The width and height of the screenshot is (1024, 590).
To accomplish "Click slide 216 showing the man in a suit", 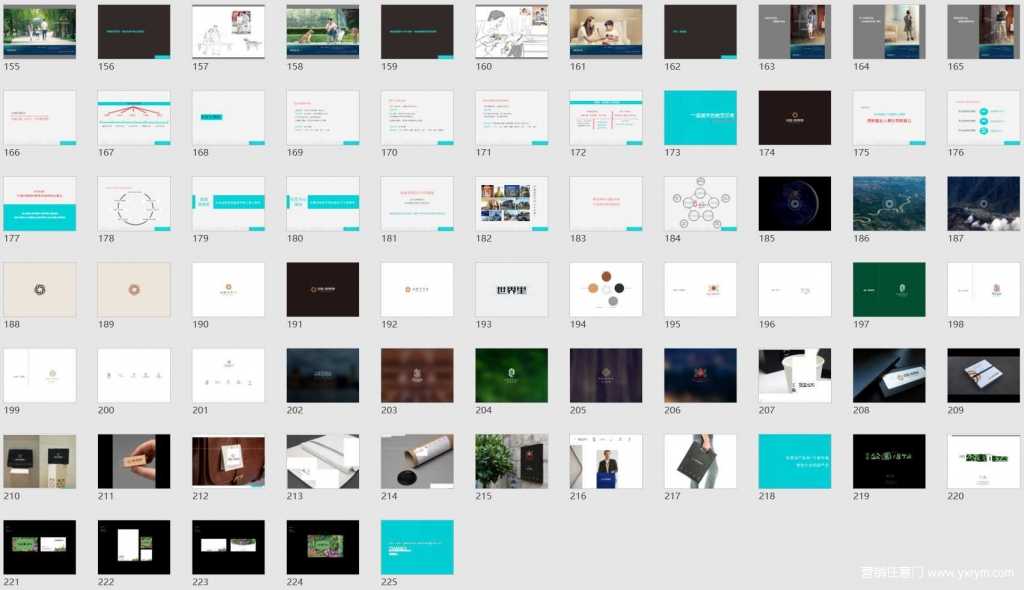I will coord(605,461).
